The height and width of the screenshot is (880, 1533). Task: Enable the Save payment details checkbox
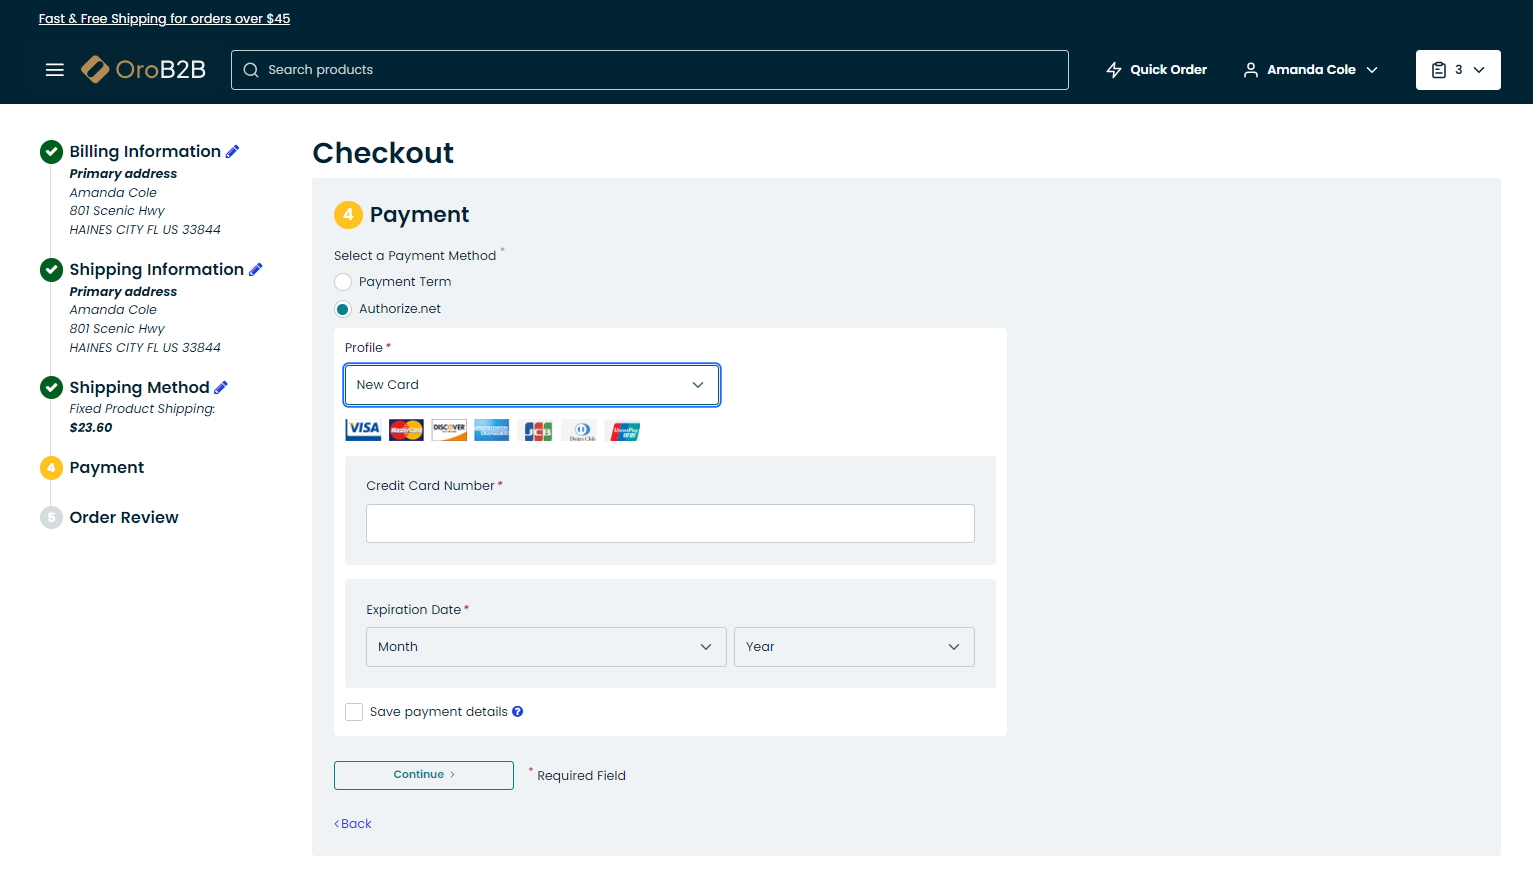[354, 712]
